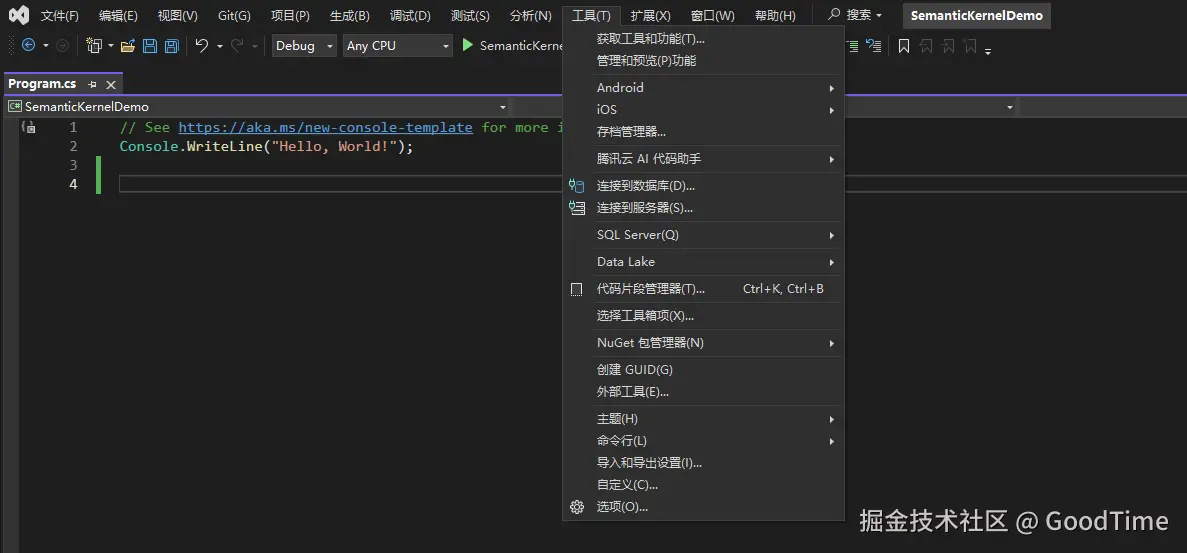Choose 选择工具箱项(X)... menu entry
The image size is (1187, 553).
[703, 315]
